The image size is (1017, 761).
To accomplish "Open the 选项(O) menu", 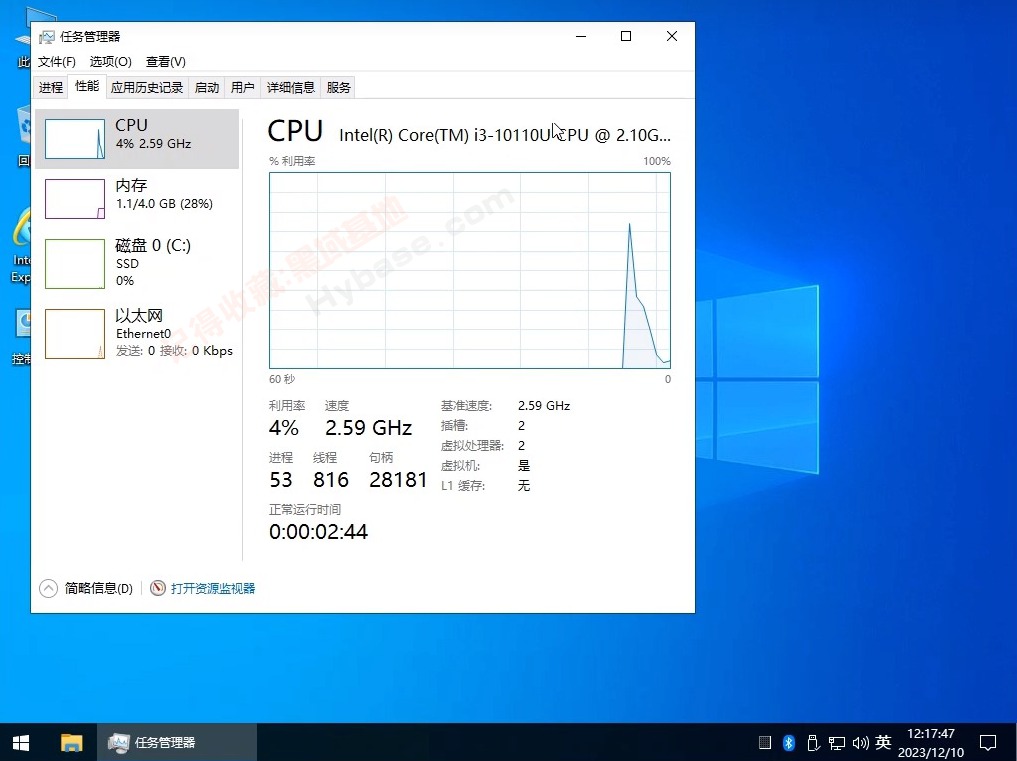I will (x=110, y=62).
